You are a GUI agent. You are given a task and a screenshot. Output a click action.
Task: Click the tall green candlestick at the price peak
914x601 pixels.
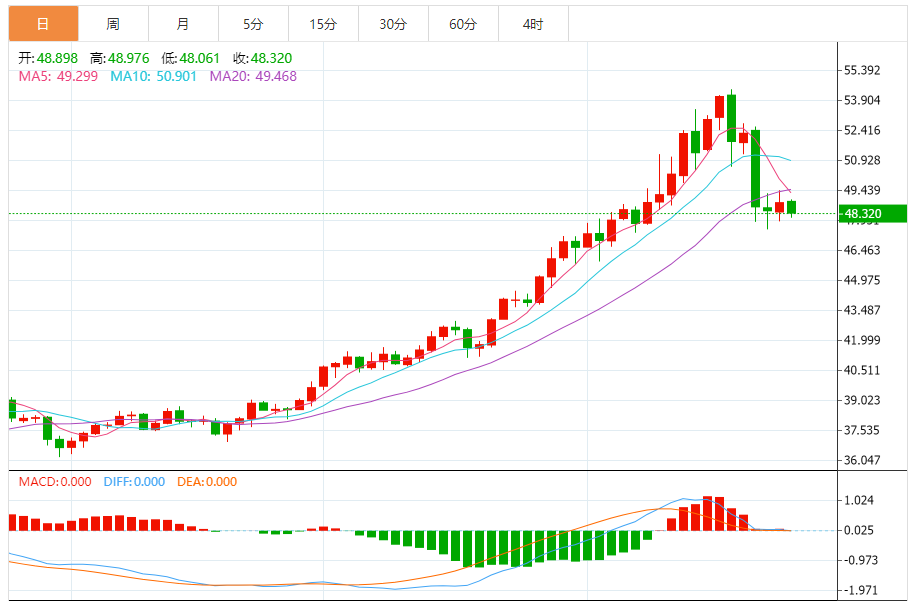point(731,118)
